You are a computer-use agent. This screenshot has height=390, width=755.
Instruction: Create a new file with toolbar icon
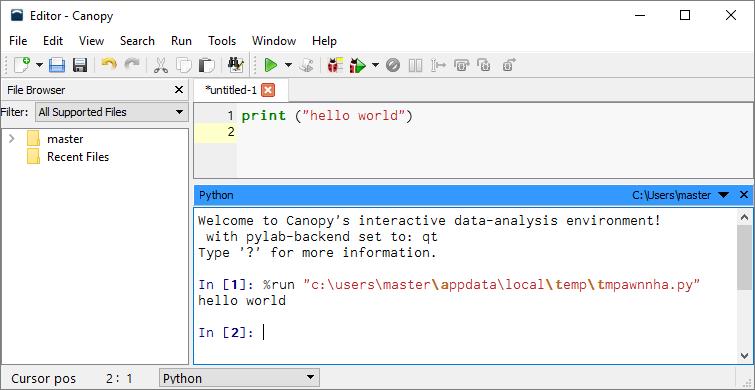21,65
